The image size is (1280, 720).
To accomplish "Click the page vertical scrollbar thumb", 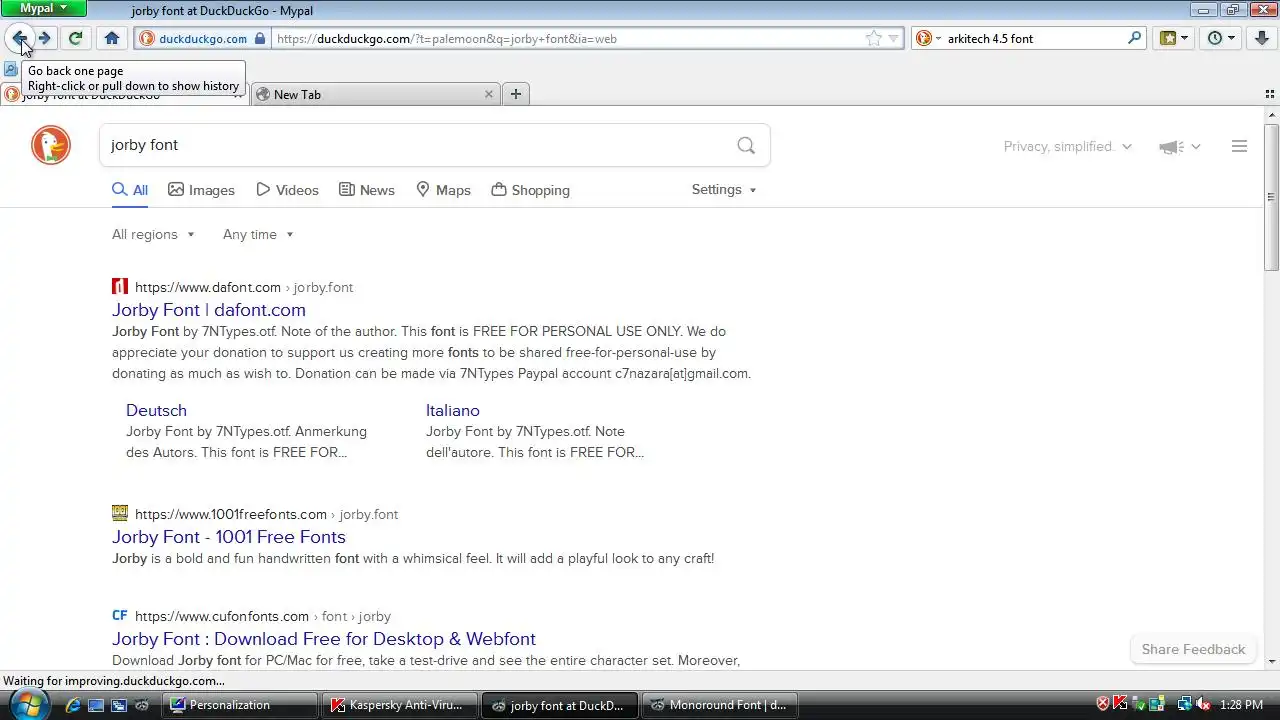I will [1272, 197].
